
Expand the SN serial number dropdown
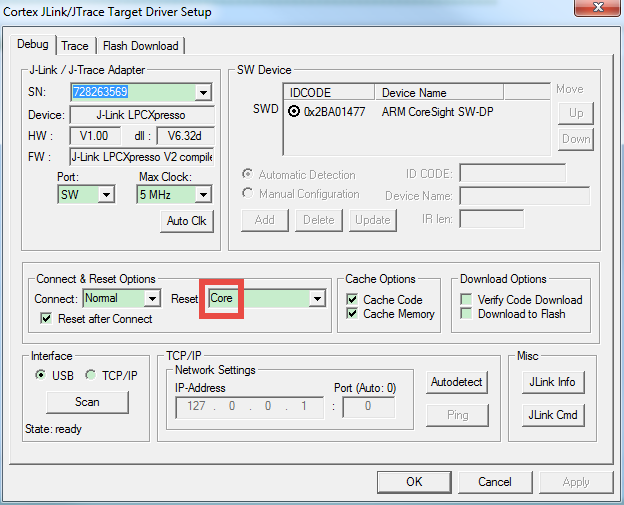pos(203,92)
